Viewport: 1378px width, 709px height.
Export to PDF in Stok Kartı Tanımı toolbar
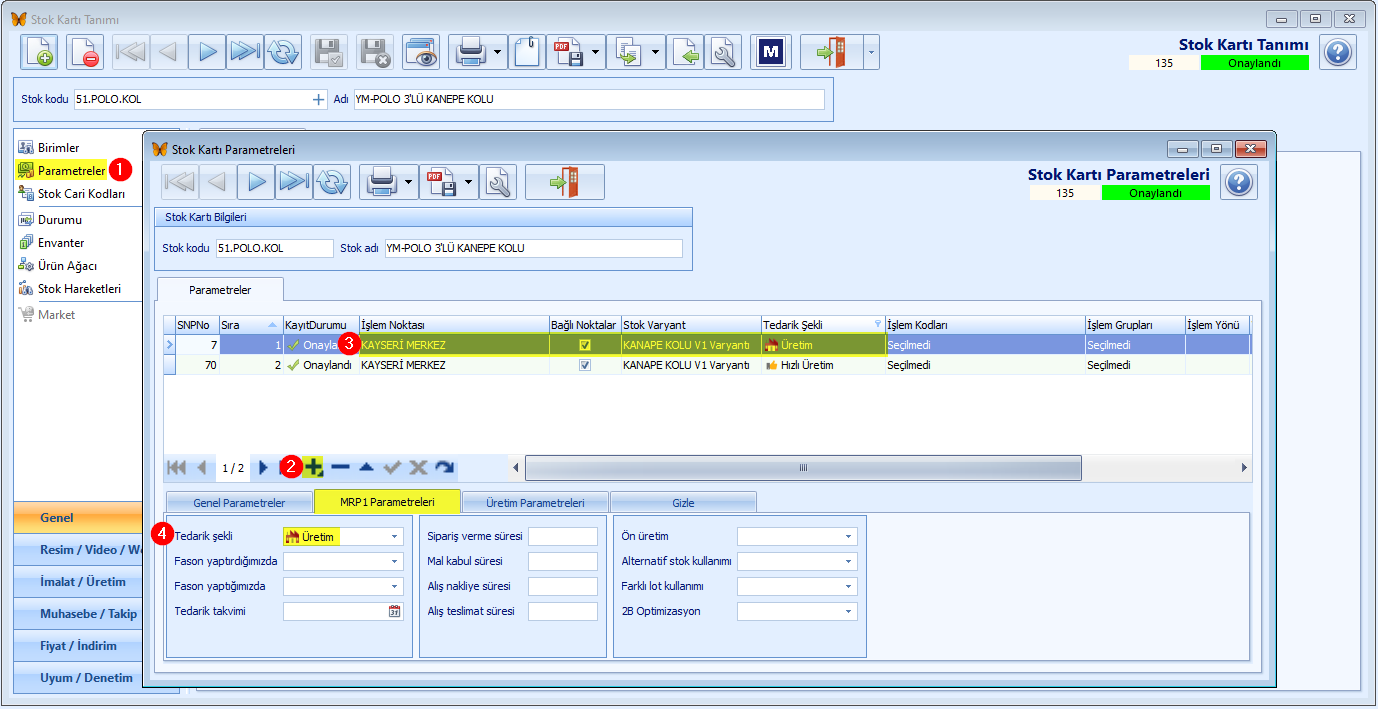click(567, 52)
